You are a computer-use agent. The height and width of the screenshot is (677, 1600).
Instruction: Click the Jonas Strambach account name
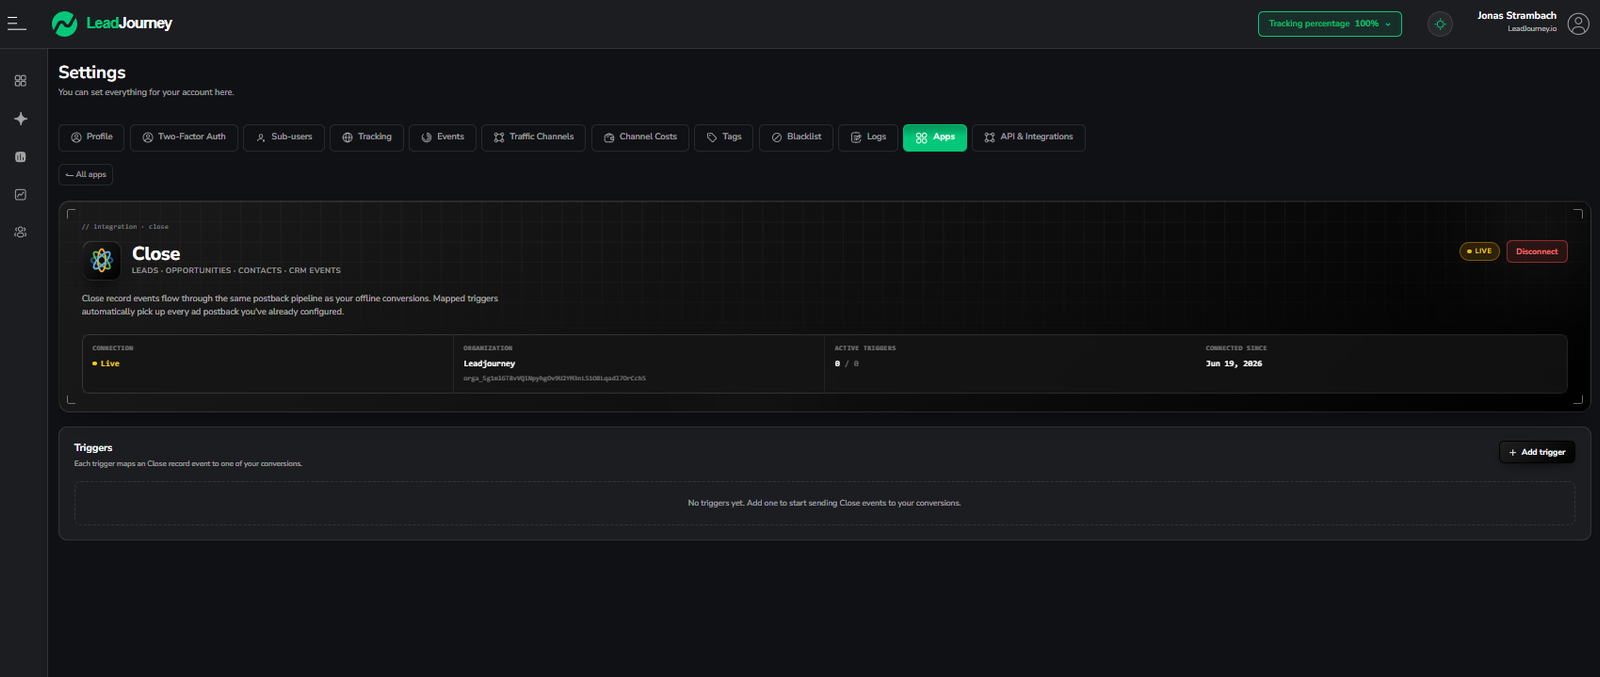click(x=1516, y=16)
